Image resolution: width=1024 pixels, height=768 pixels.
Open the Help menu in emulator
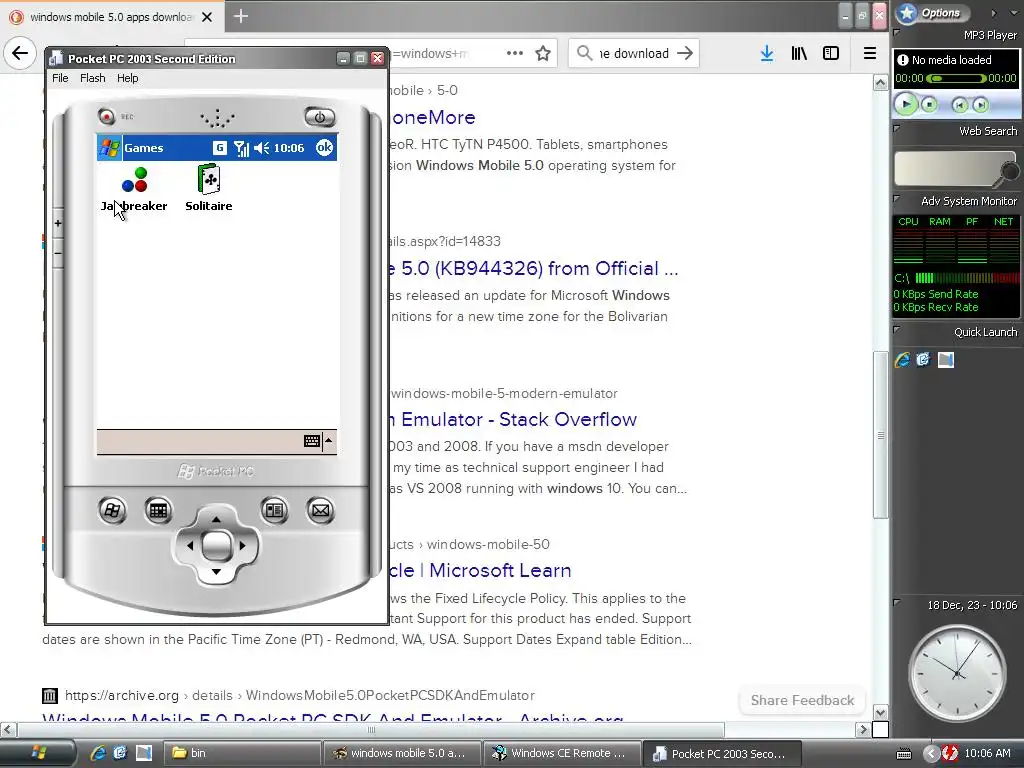[127, 78]
